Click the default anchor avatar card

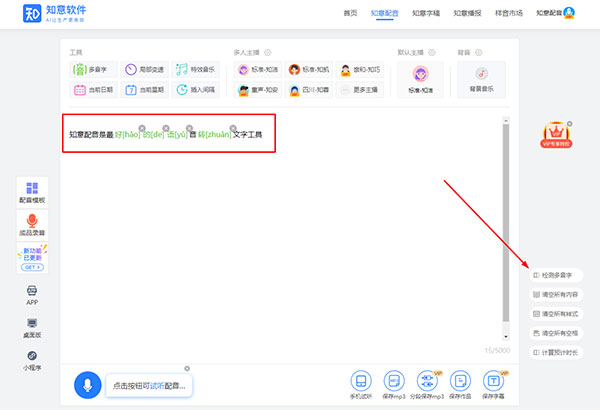(421, 80)
